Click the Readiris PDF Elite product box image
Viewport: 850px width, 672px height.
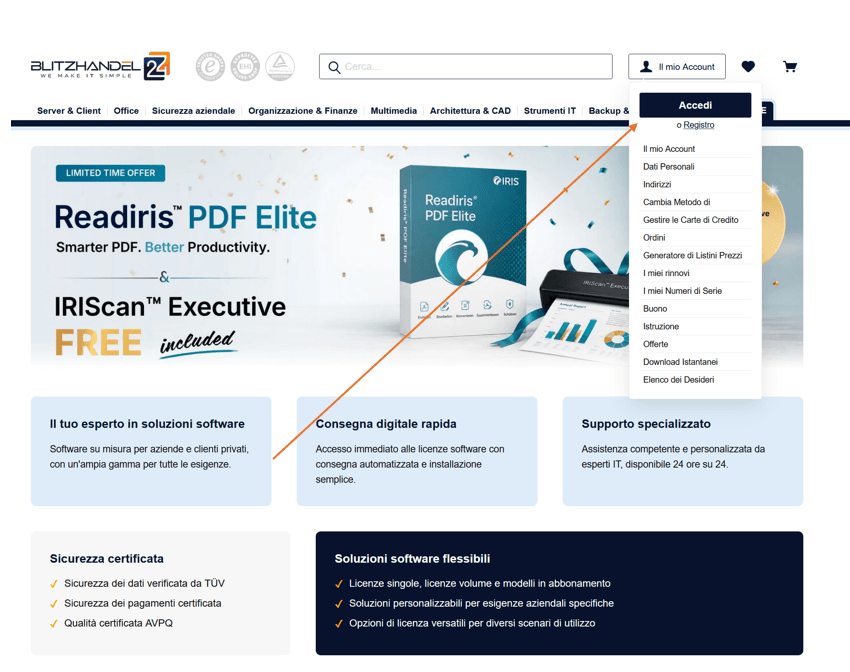tap(462, 251)
